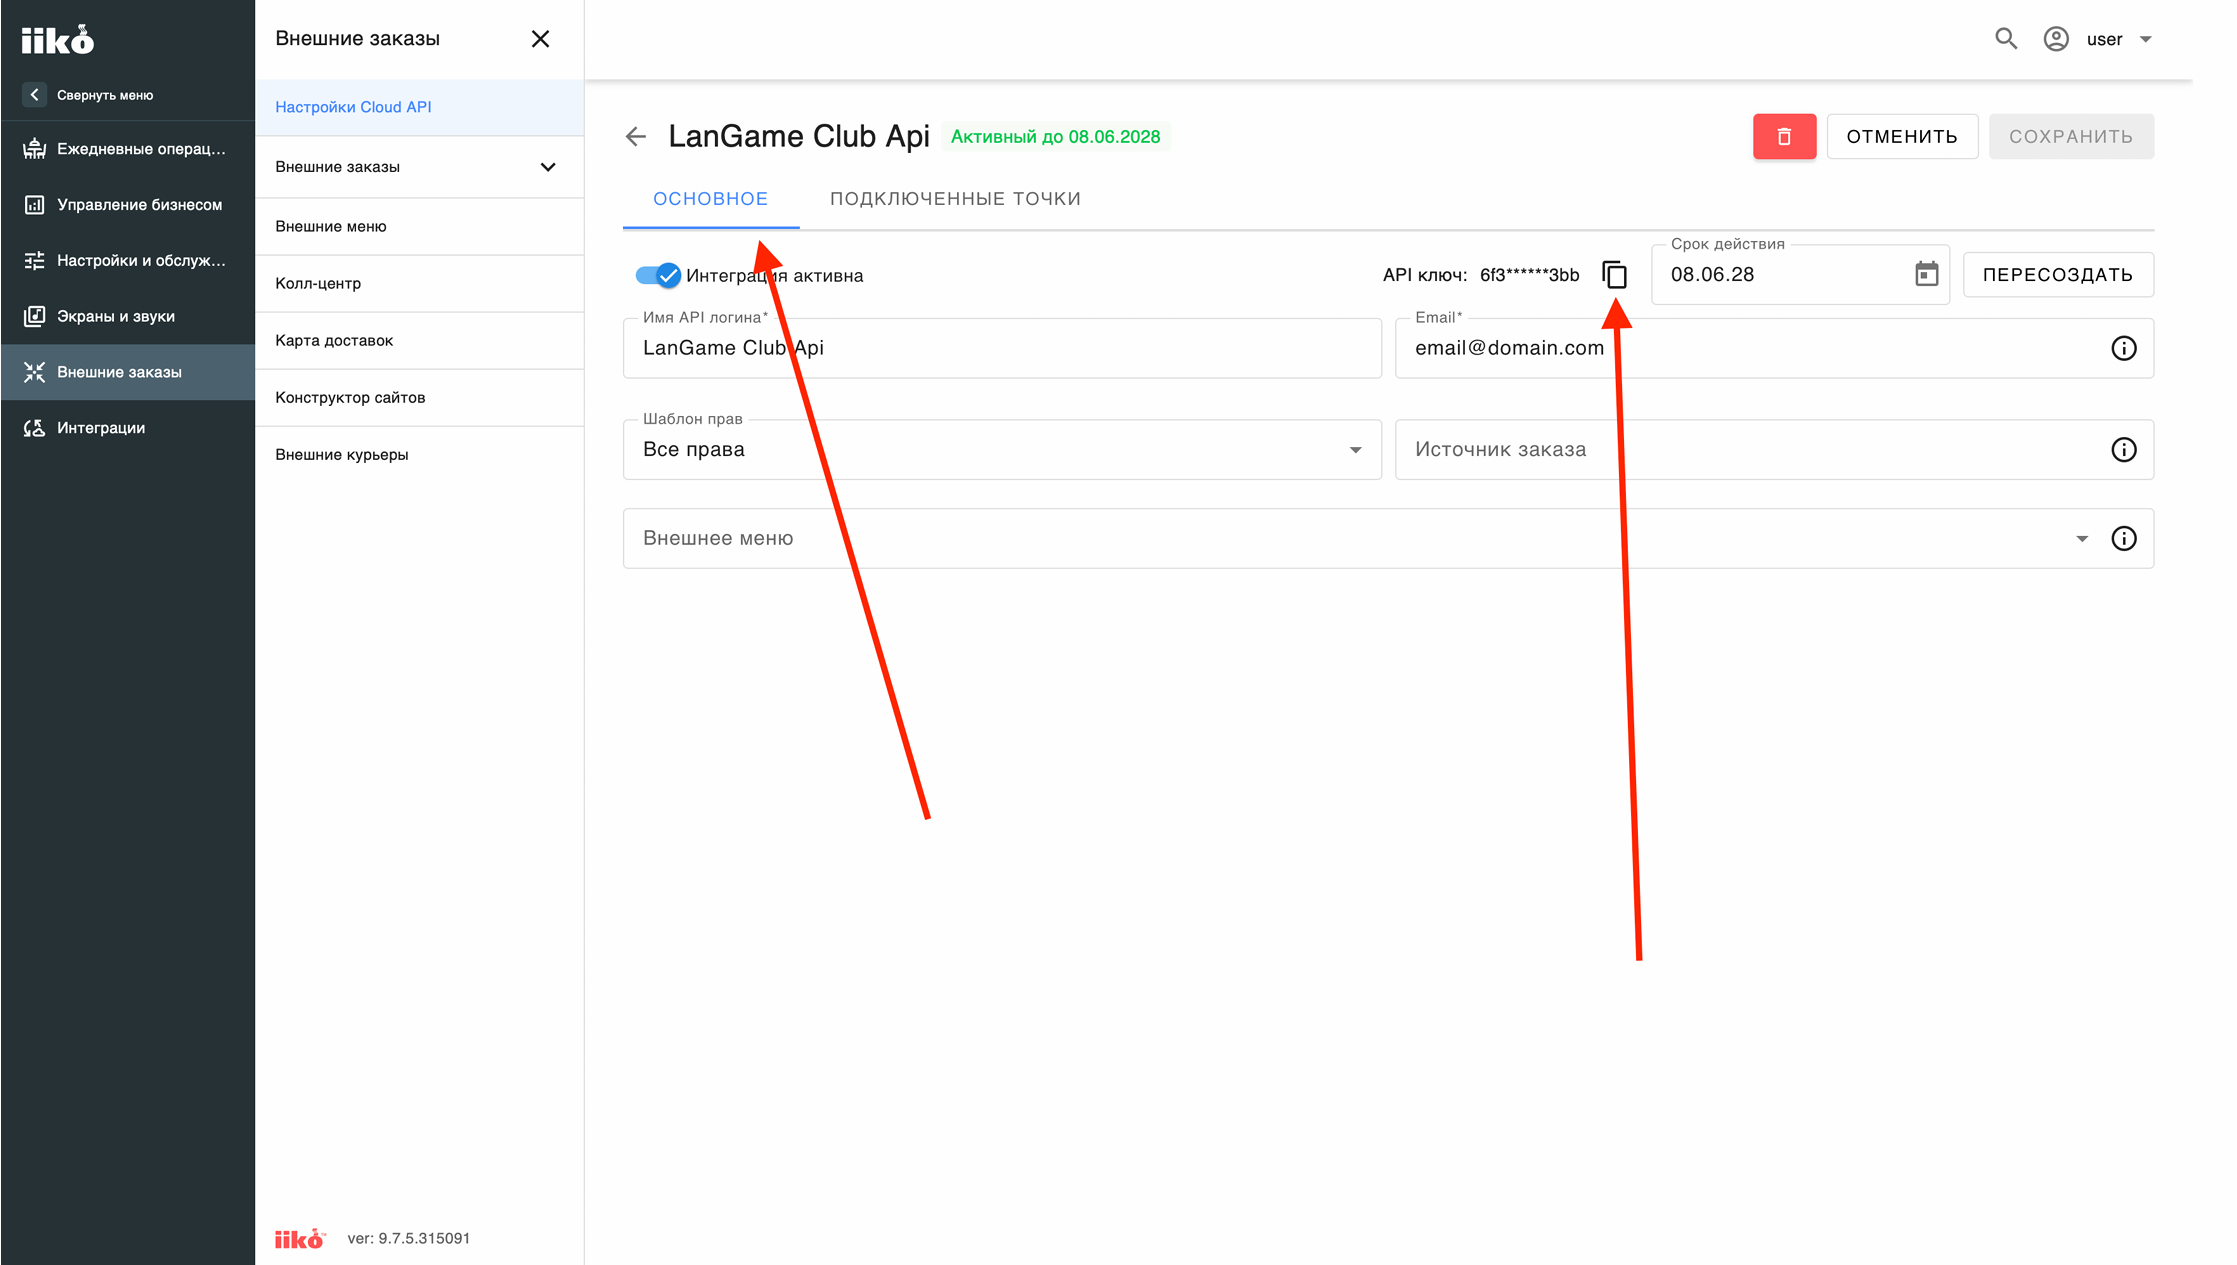Open the calendar icon in Срок действия
The image size is (2237, 1265).
click(1926, 274)
